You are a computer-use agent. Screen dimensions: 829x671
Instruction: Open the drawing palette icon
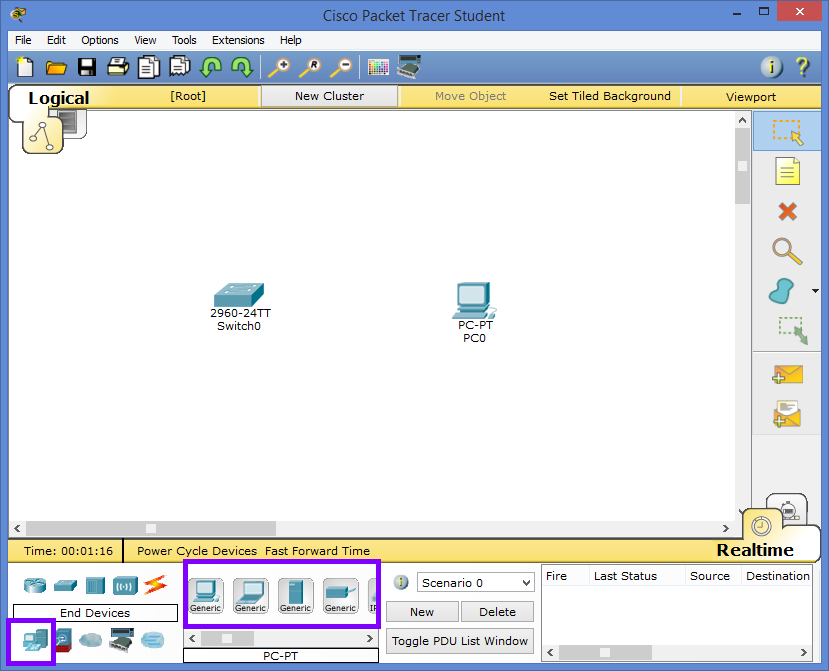pyautogui.click(x=378, y=67)
